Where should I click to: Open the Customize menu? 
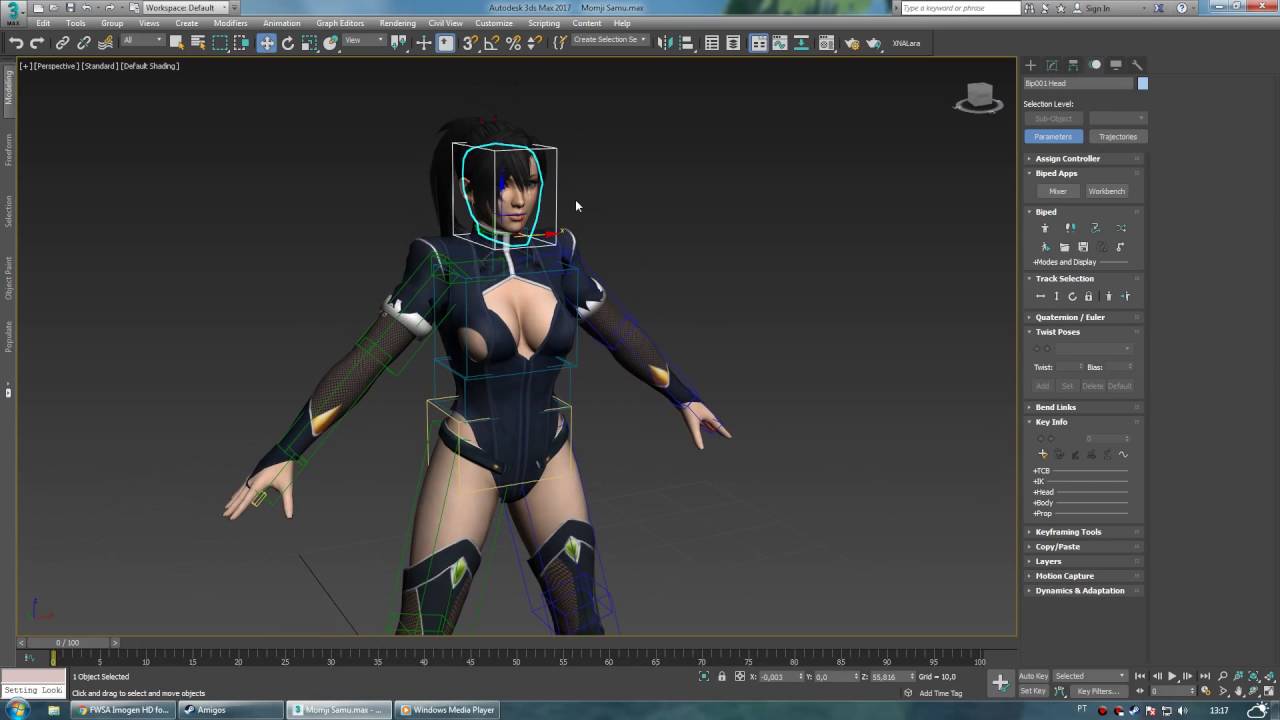tap(494, 23)
